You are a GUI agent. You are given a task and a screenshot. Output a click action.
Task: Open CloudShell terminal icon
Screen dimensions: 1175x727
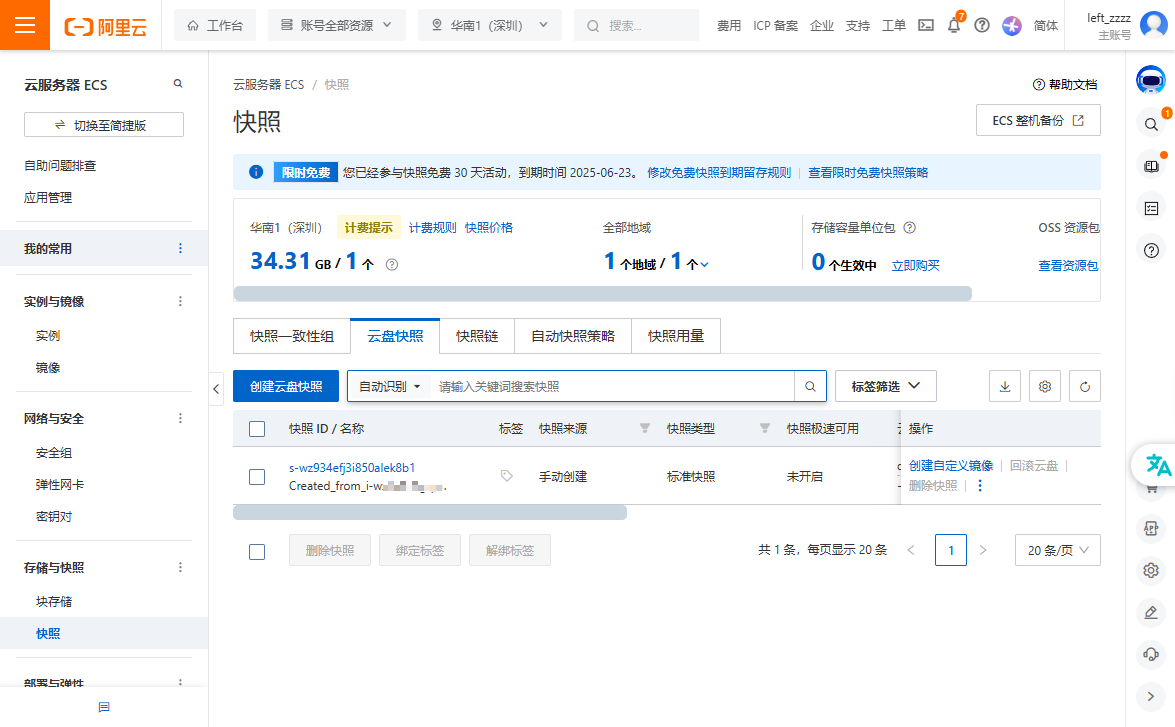925,25
